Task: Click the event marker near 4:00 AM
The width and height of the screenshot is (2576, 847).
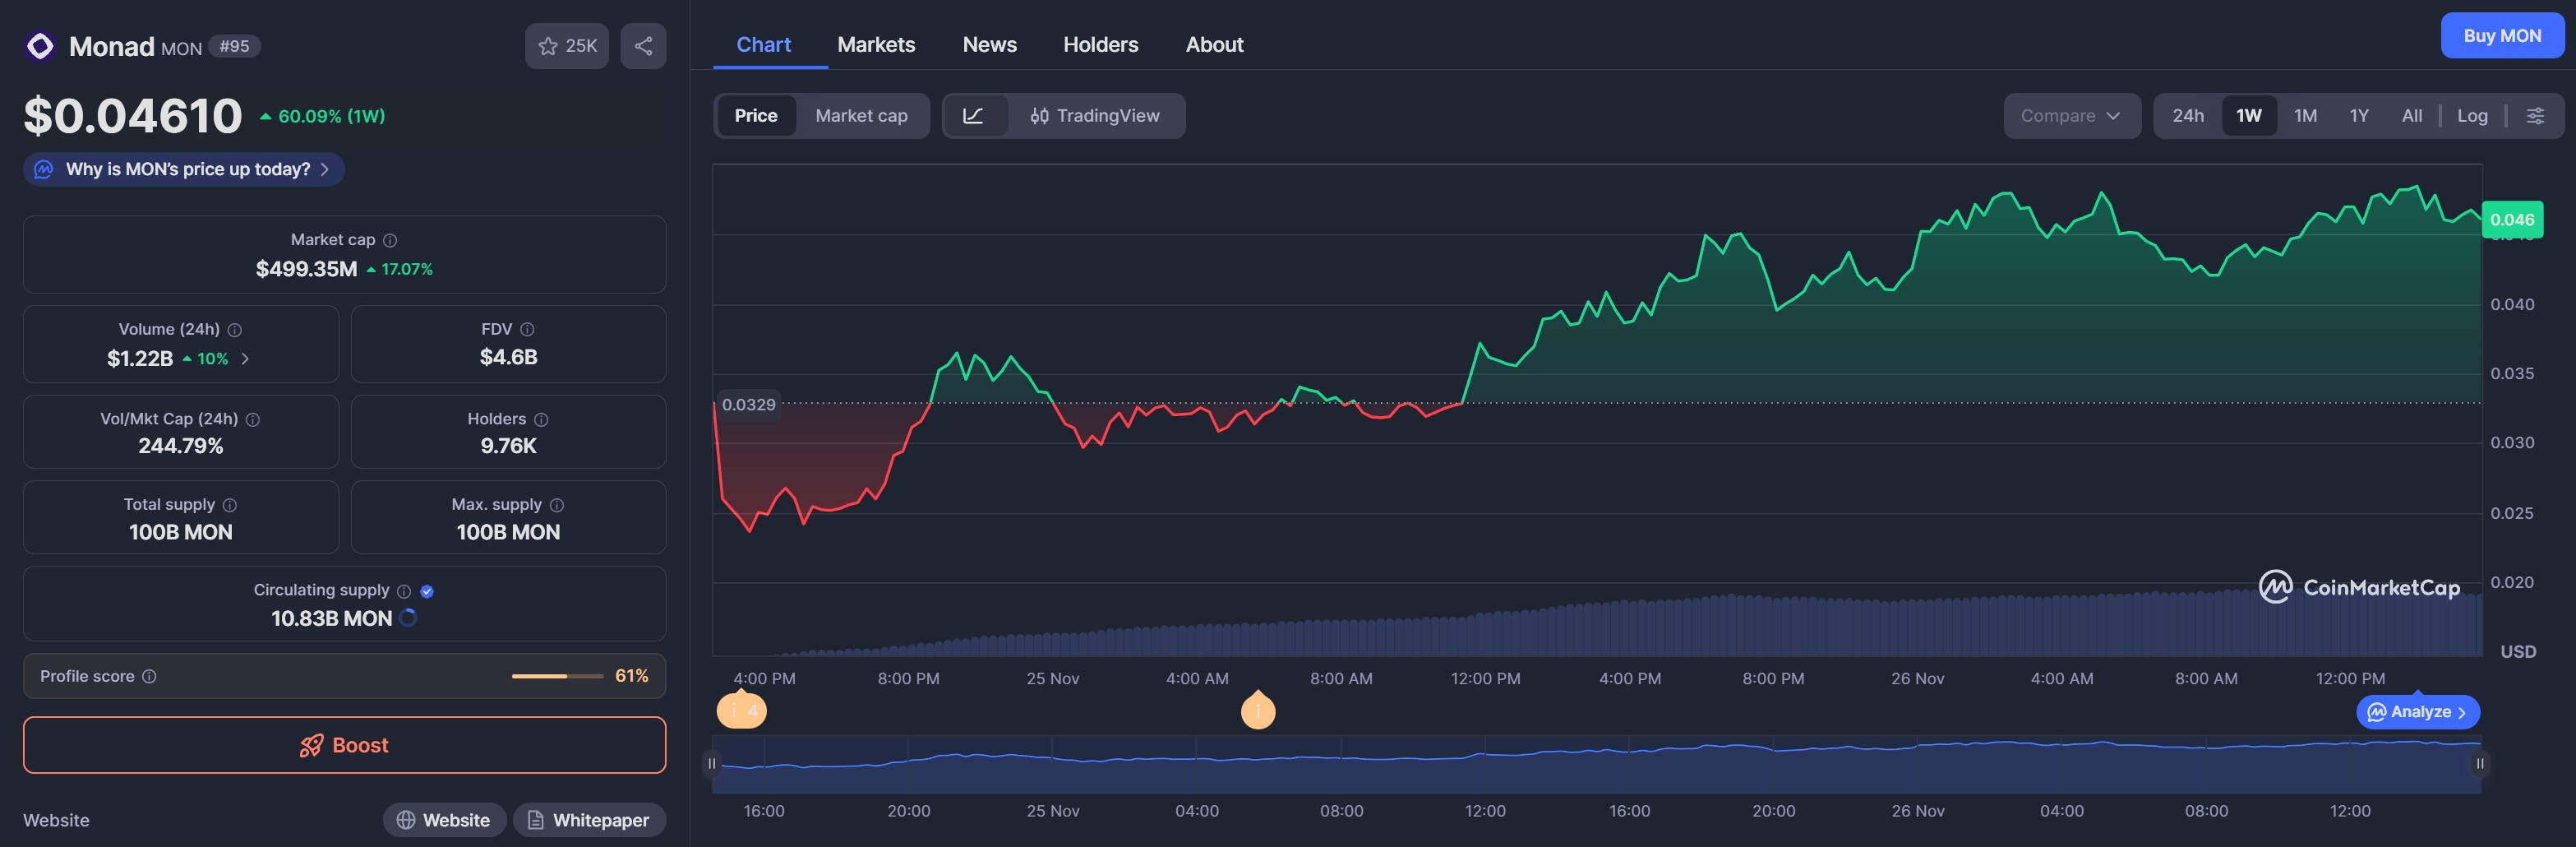Action: 1257,711
